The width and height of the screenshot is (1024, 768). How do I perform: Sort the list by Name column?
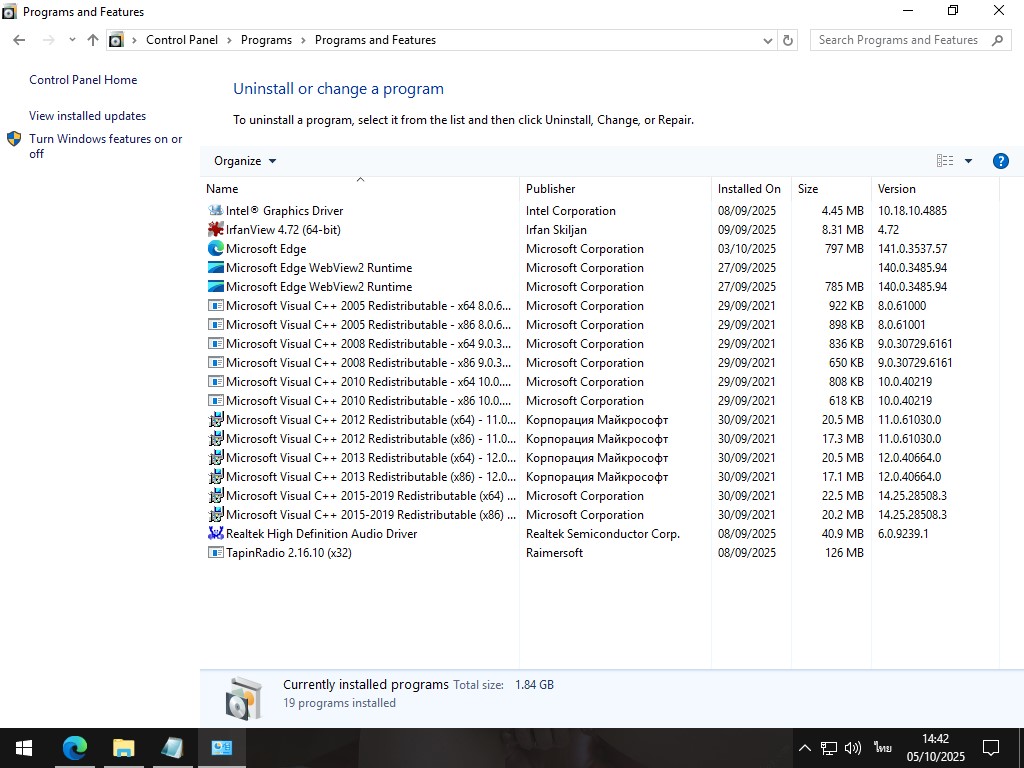tap(360, 188)
